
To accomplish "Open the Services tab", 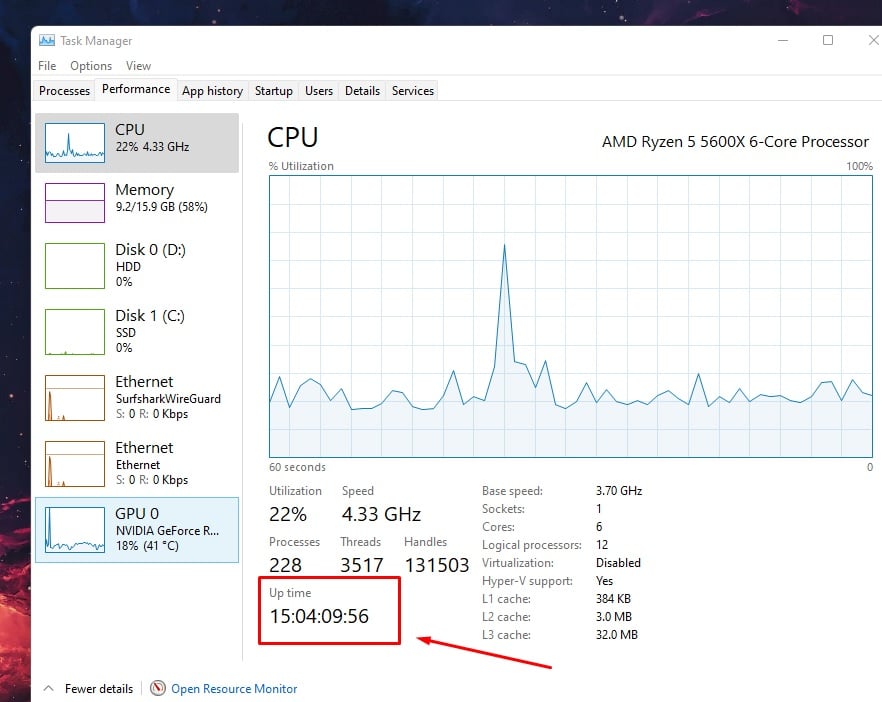I will pos(413,91).
